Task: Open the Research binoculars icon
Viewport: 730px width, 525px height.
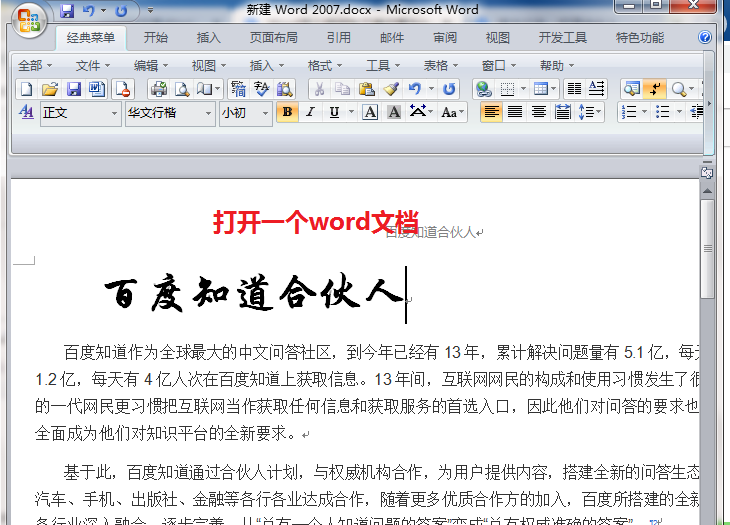Action: 284,88
